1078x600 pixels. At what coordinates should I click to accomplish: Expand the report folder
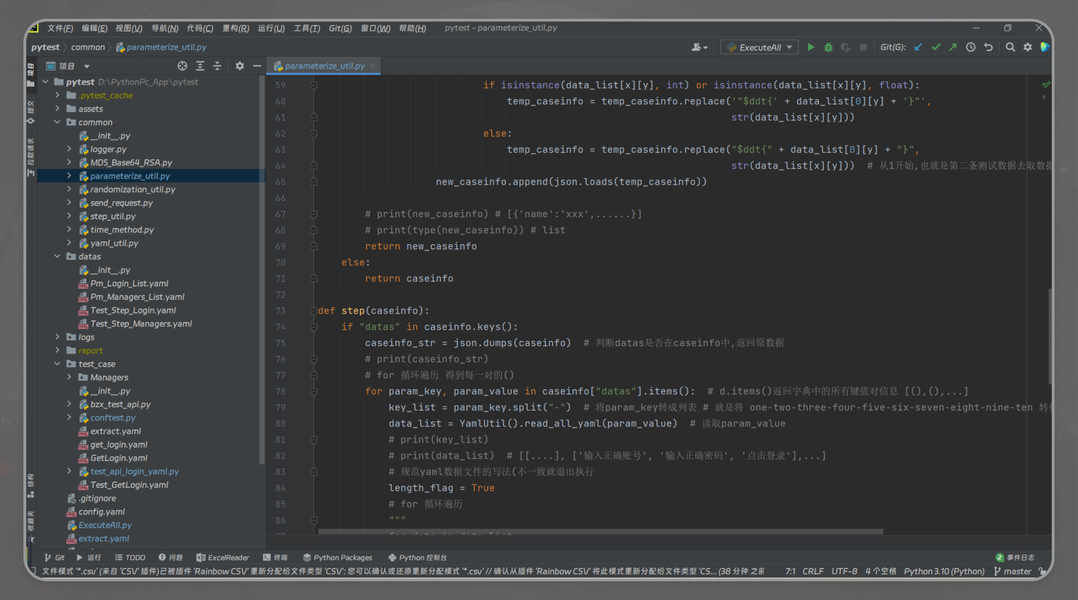(58, 351)
